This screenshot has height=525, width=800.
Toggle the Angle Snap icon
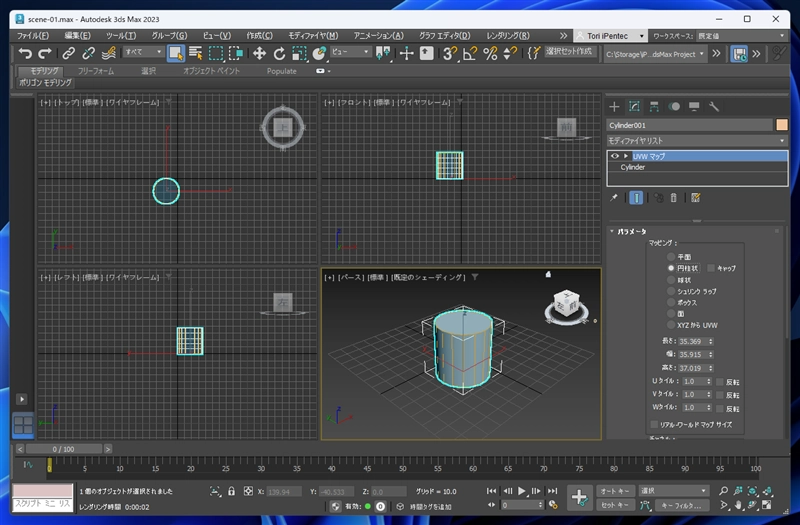click(470, 53)
